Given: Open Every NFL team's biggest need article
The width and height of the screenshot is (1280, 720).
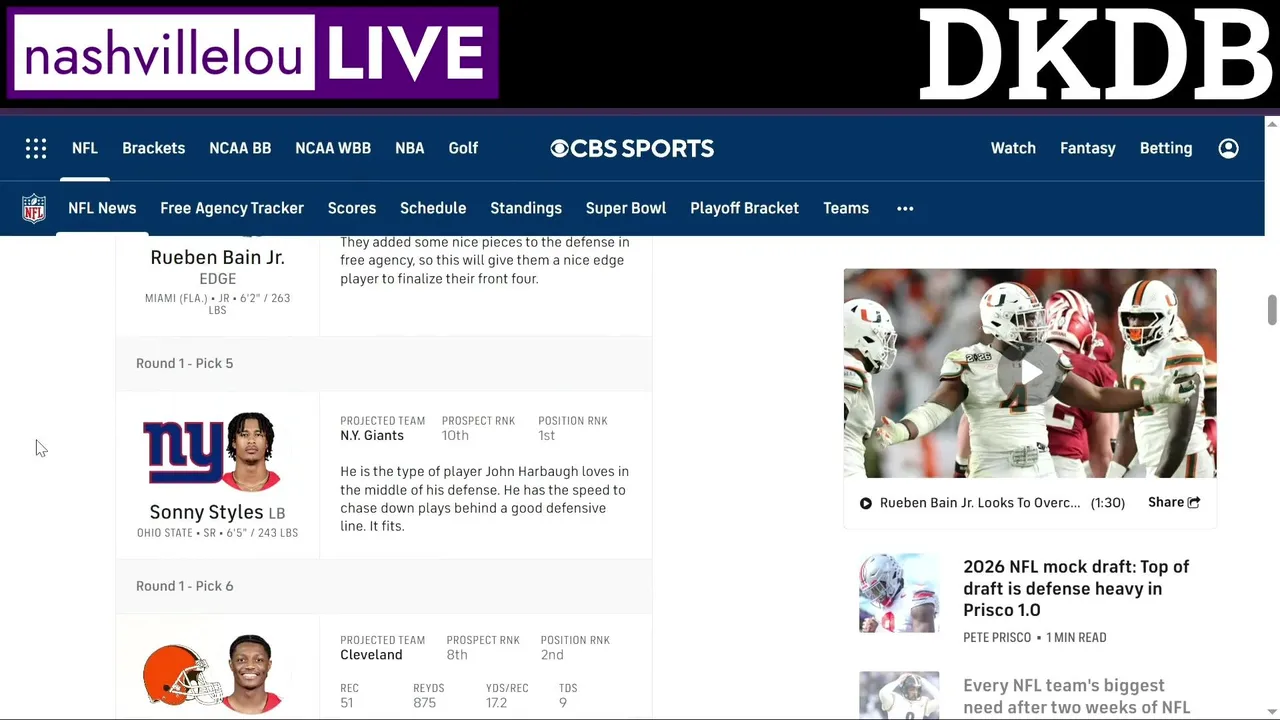Looking at the screenshot, I should (x=1076, y=696).
